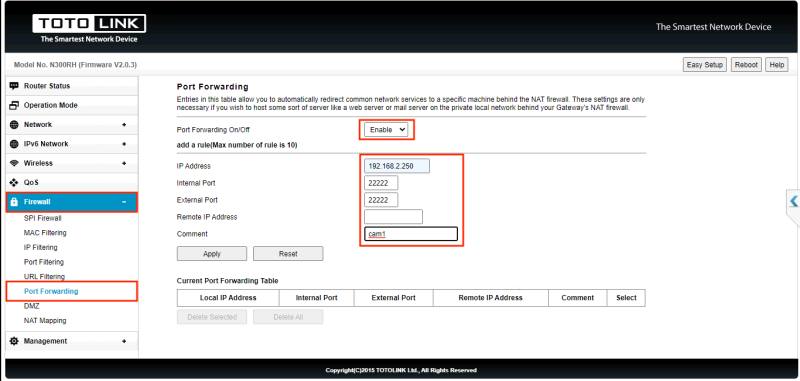
Task: Click the Remote IP Address input field
Action: coord(393,216)
